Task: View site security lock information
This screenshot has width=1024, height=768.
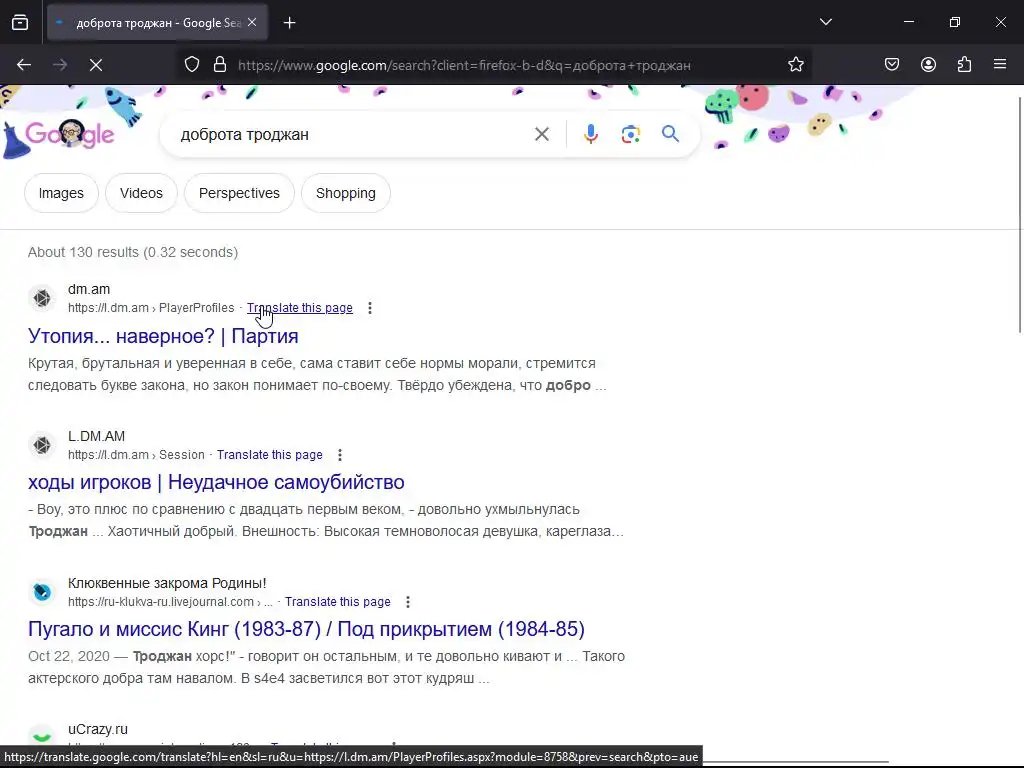Action: click(x=220, y=65)
